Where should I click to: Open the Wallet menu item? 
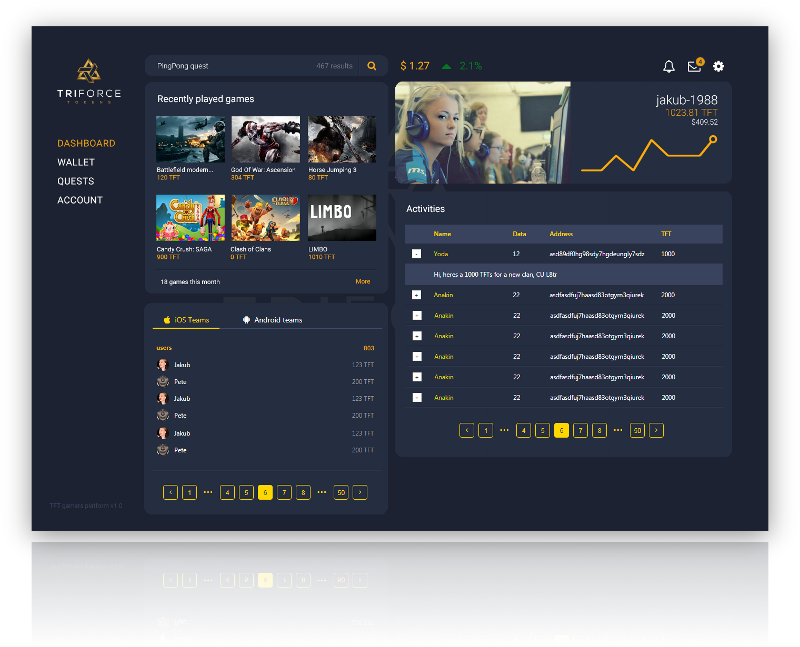click(x=76, y=162)
